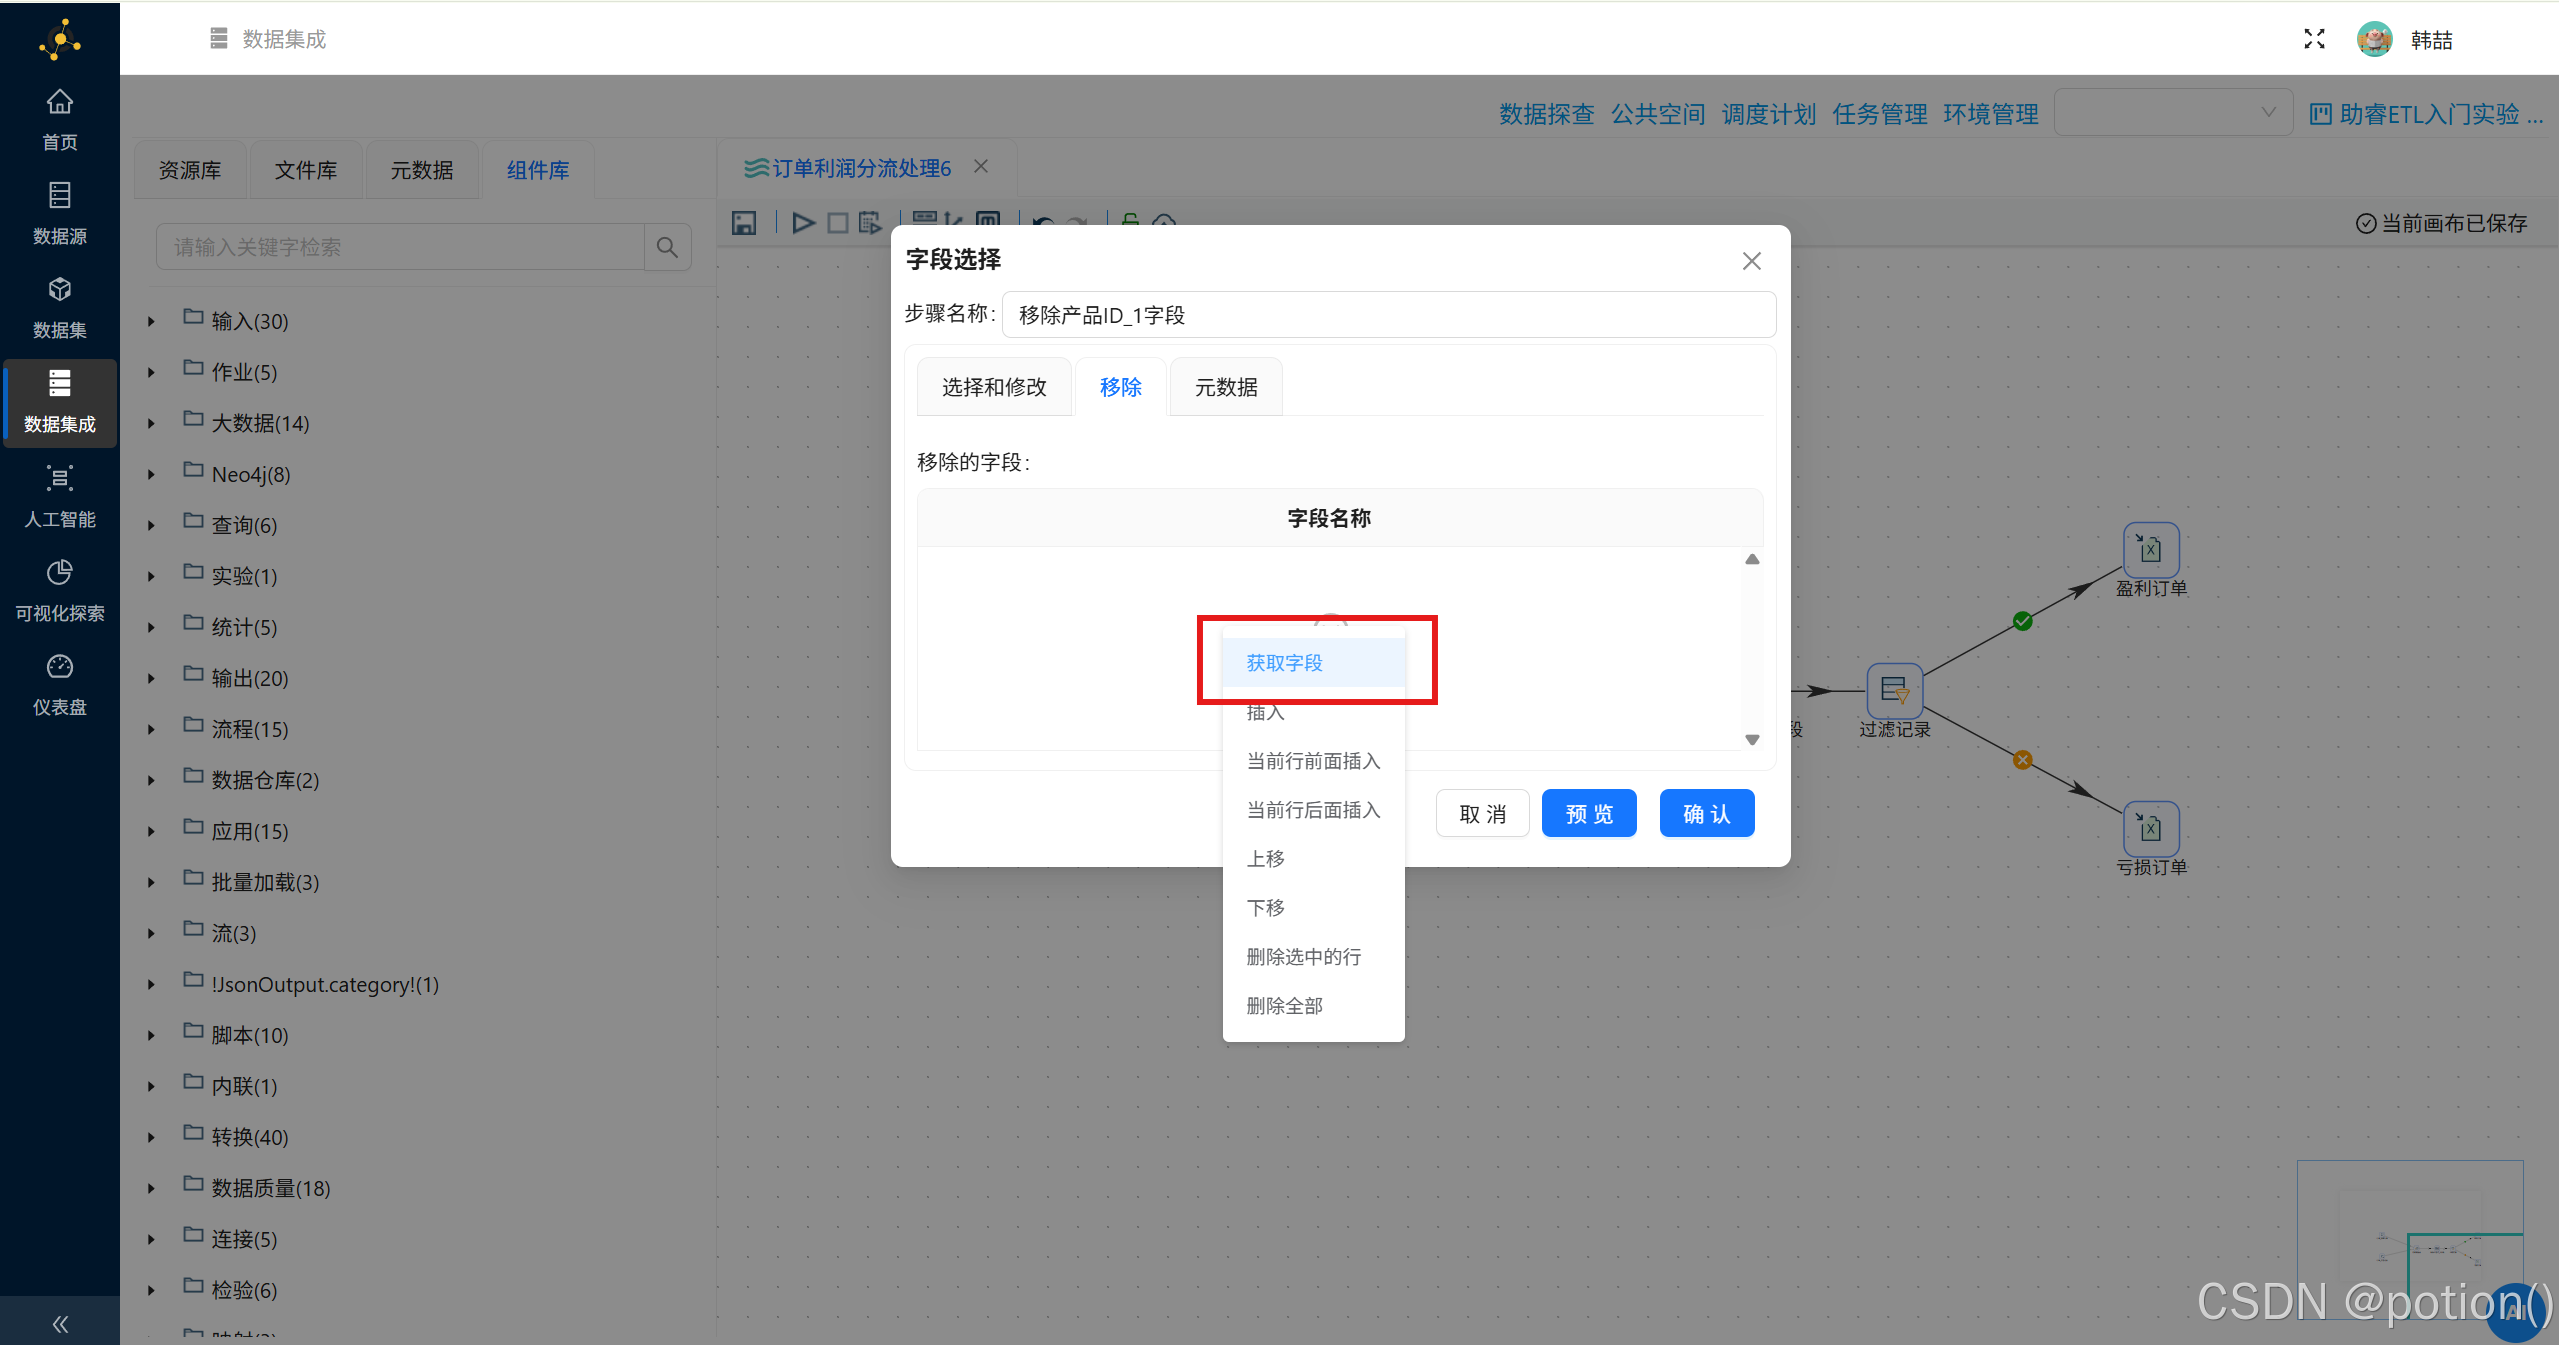Open the workspace dropdown near 助睿ETL入门实验
2559x1345 pixels.
(x=2172, y=112)
